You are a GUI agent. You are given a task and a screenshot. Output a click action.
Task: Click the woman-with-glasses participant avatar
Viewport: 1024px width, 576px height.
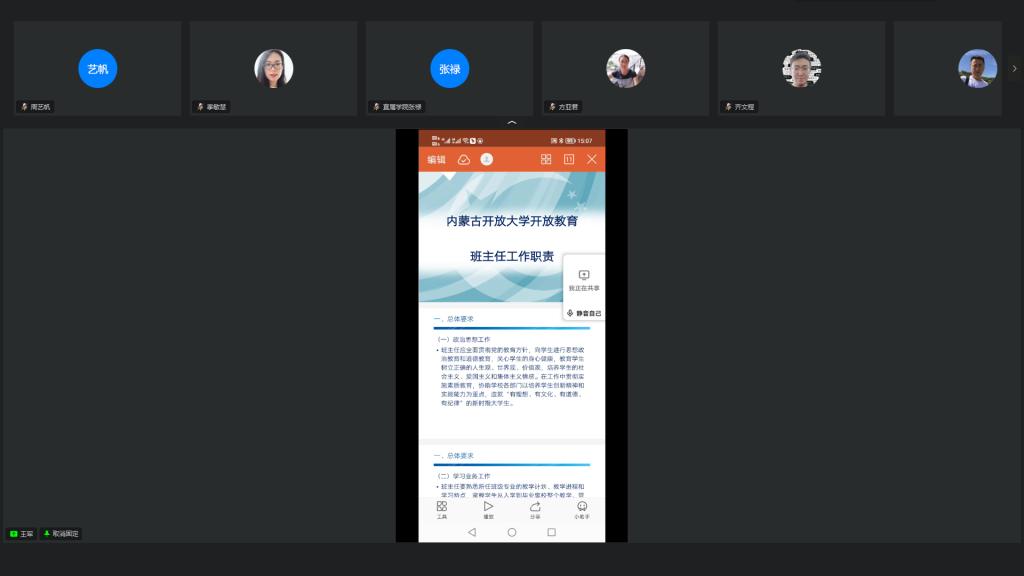click(x=274, y=69)
